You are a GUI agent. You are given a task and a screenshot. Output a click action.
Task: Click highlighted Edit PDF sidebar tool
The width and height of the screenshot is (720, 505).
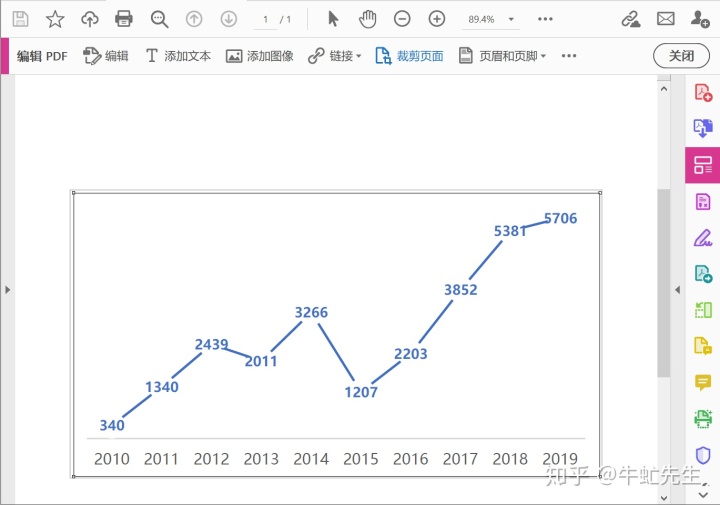[x=703, y=165]
